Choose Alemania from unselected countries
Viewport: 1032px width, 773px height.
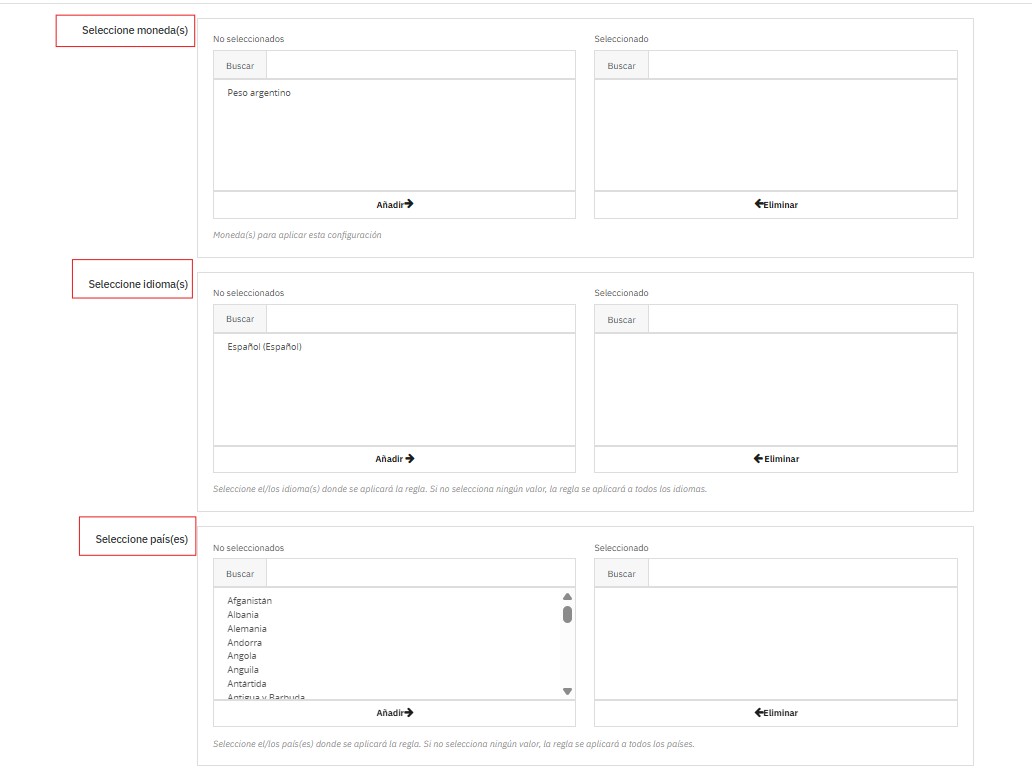click(247, 629)
